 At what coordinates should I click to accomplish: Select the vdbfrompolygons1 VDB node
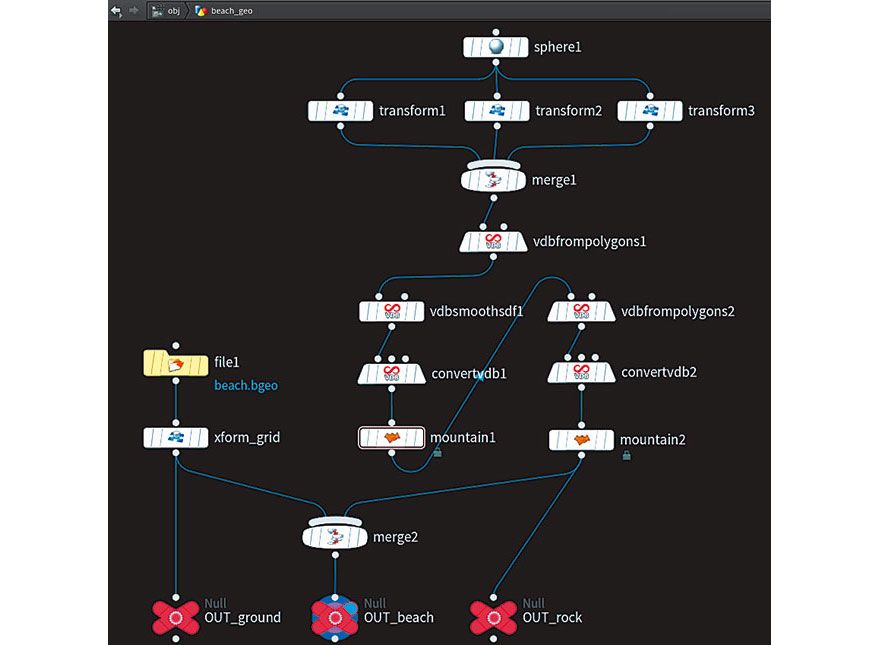pos(493,242)
